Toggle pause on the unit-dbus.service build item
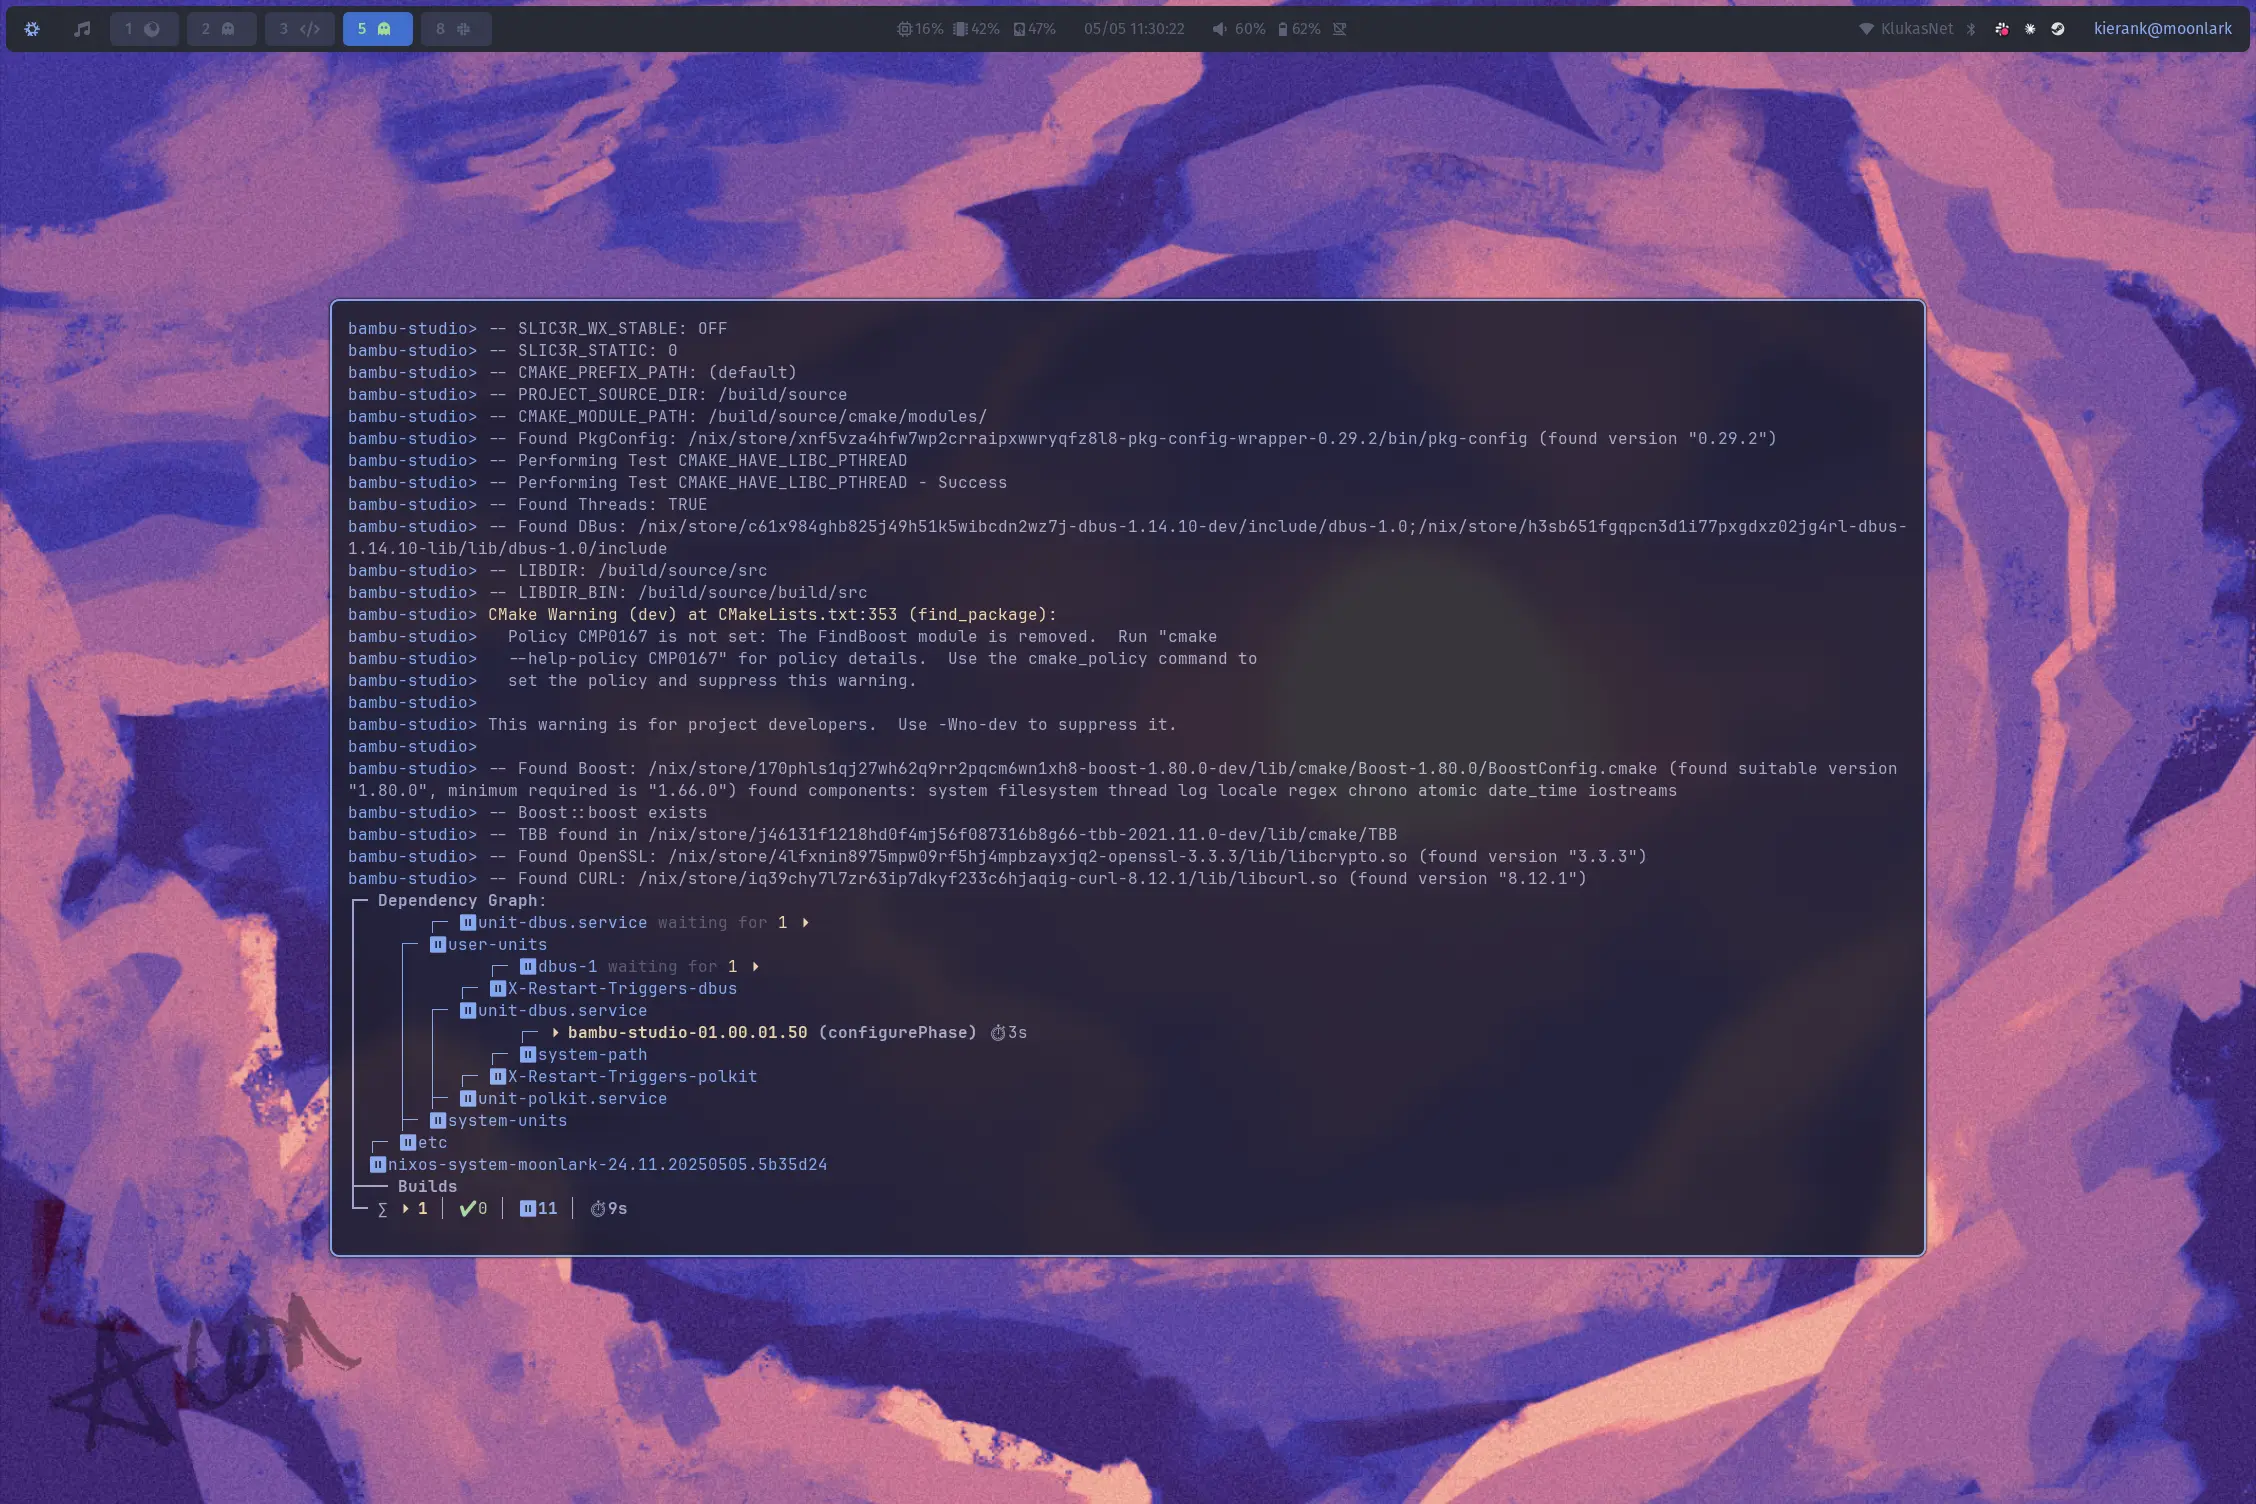The width and height of the screenshot is (2256, 1504). tap(467, 1010)
